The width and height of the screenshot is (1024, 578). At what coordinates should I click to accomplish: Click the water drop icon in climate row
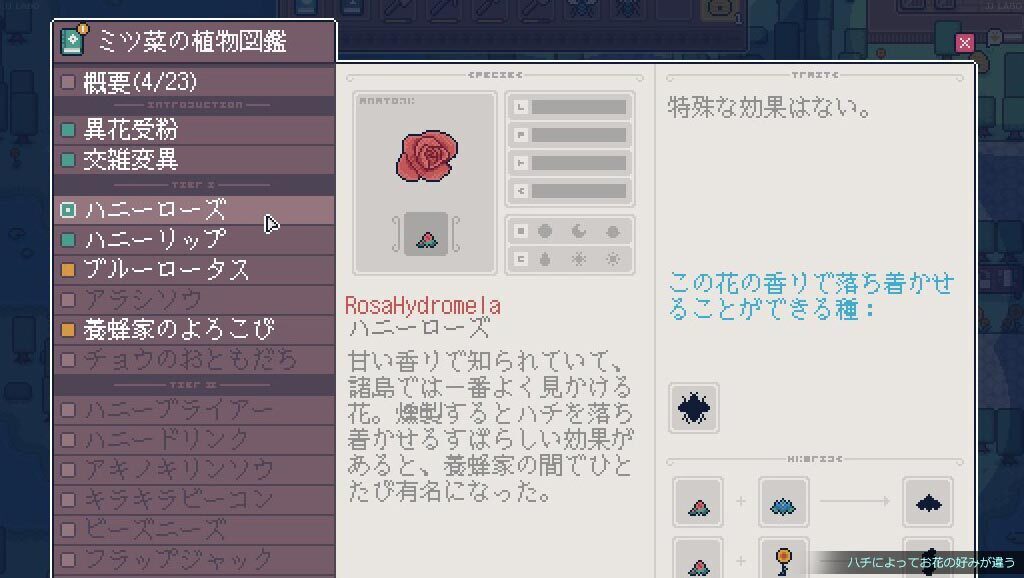click(x=545, y=259)
